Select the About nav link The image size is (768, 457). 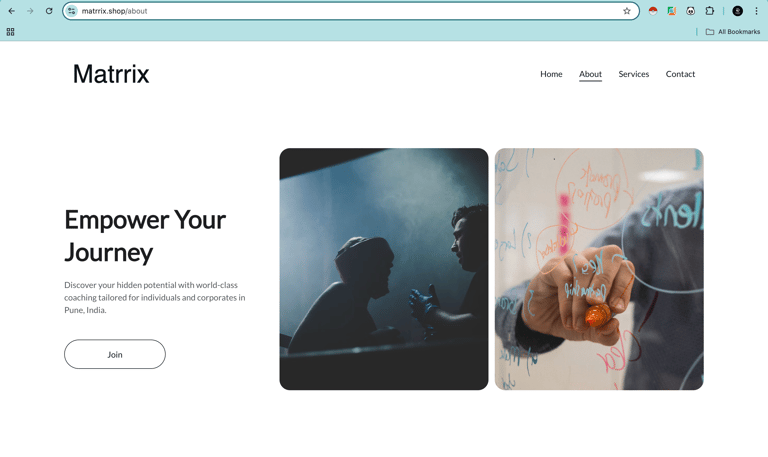tap(590, 74)
